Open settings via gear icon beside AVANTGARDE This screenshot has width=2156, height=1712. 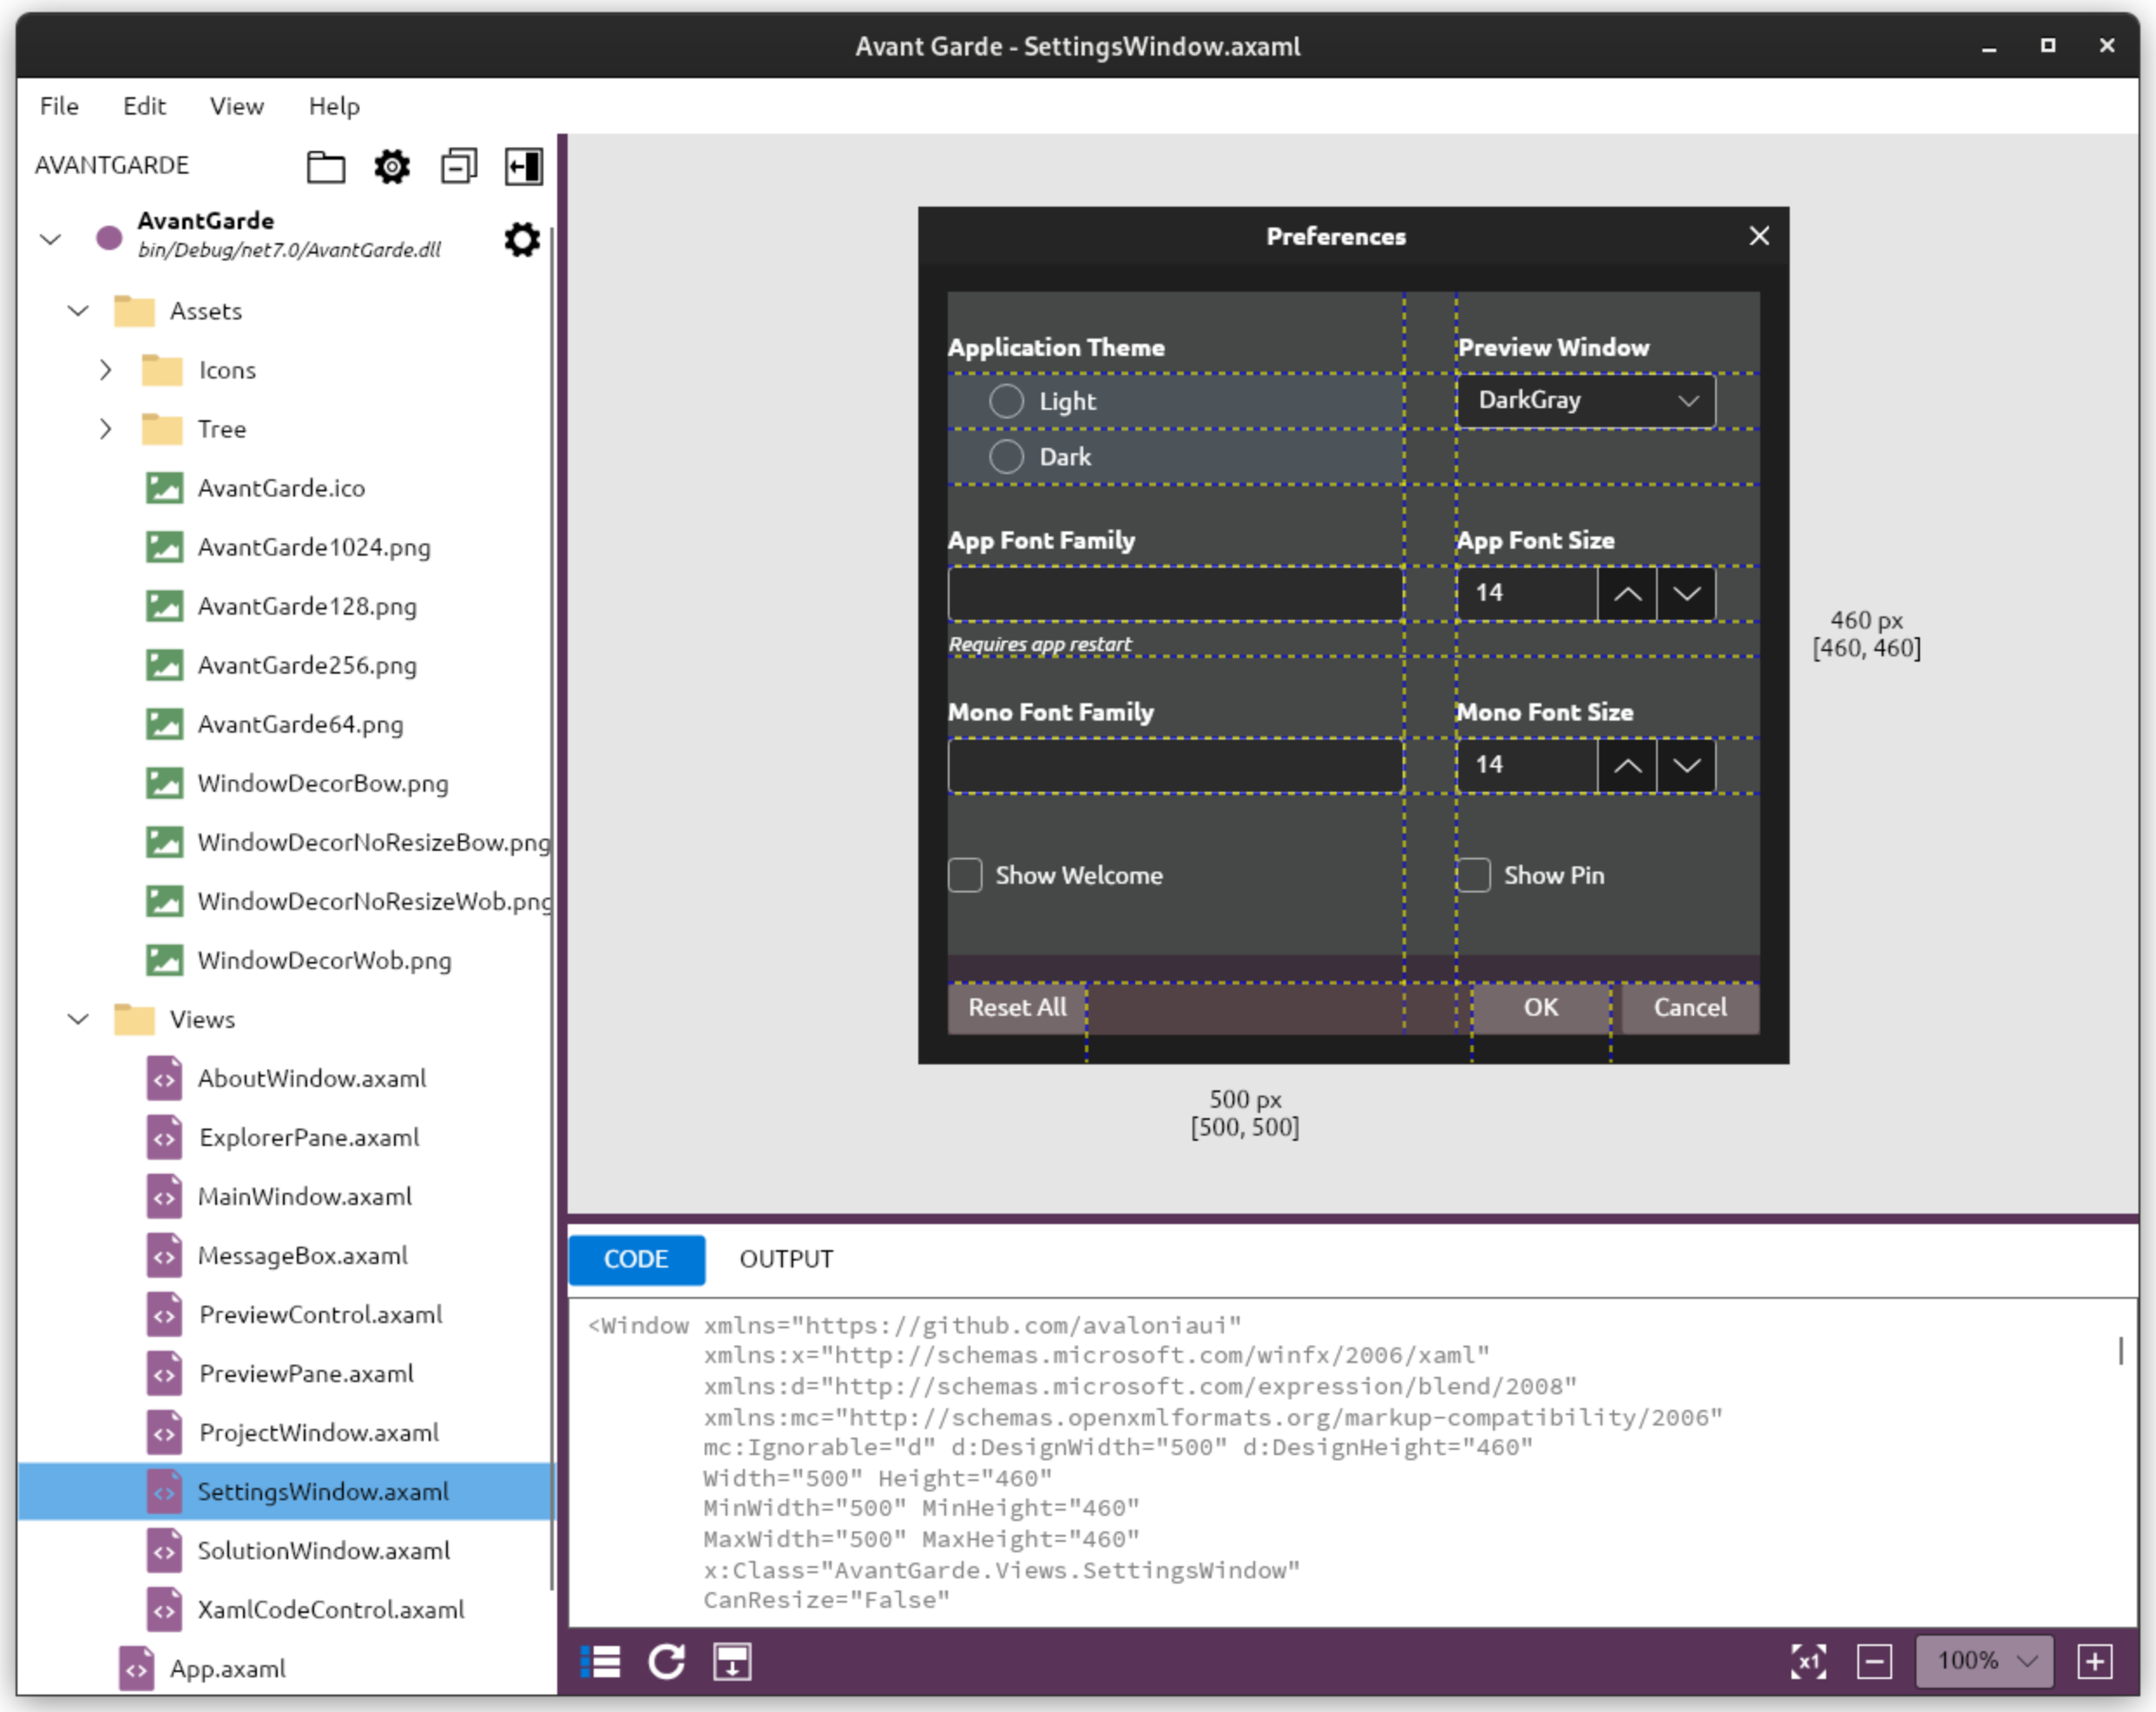click(x=392, y=166)
